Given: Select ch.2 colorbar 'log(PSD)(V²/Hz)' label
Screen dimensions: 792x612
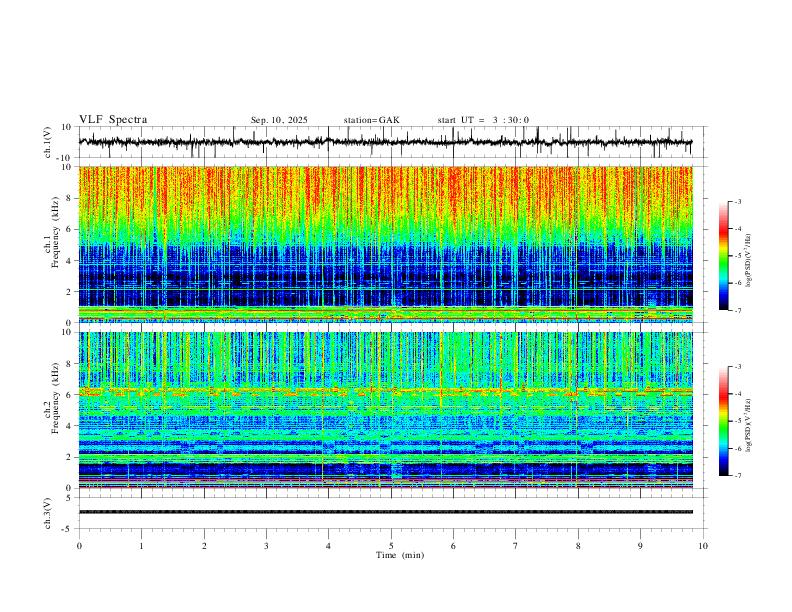Looking at the screenshot, I should point(749,425).
